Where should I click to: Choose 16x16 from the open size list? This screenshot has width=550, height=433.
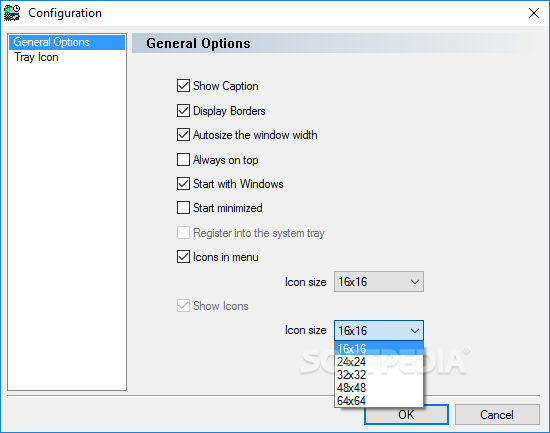379,348
